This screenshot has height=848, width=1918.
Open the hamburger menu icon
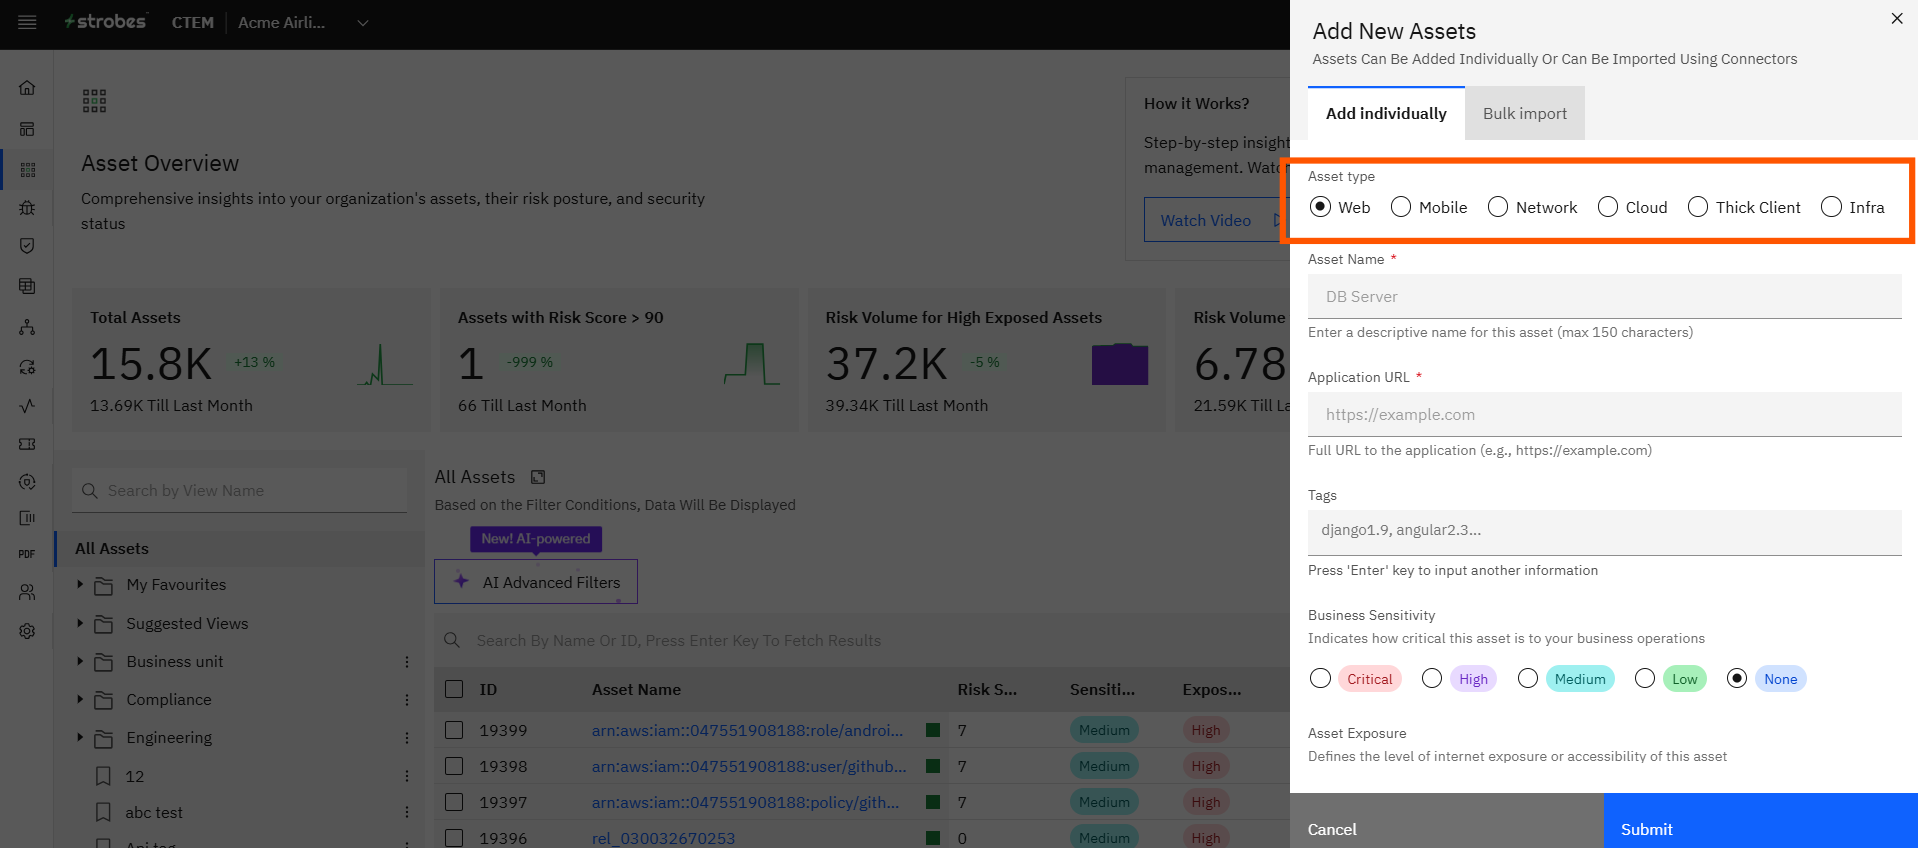click(27, 22)
